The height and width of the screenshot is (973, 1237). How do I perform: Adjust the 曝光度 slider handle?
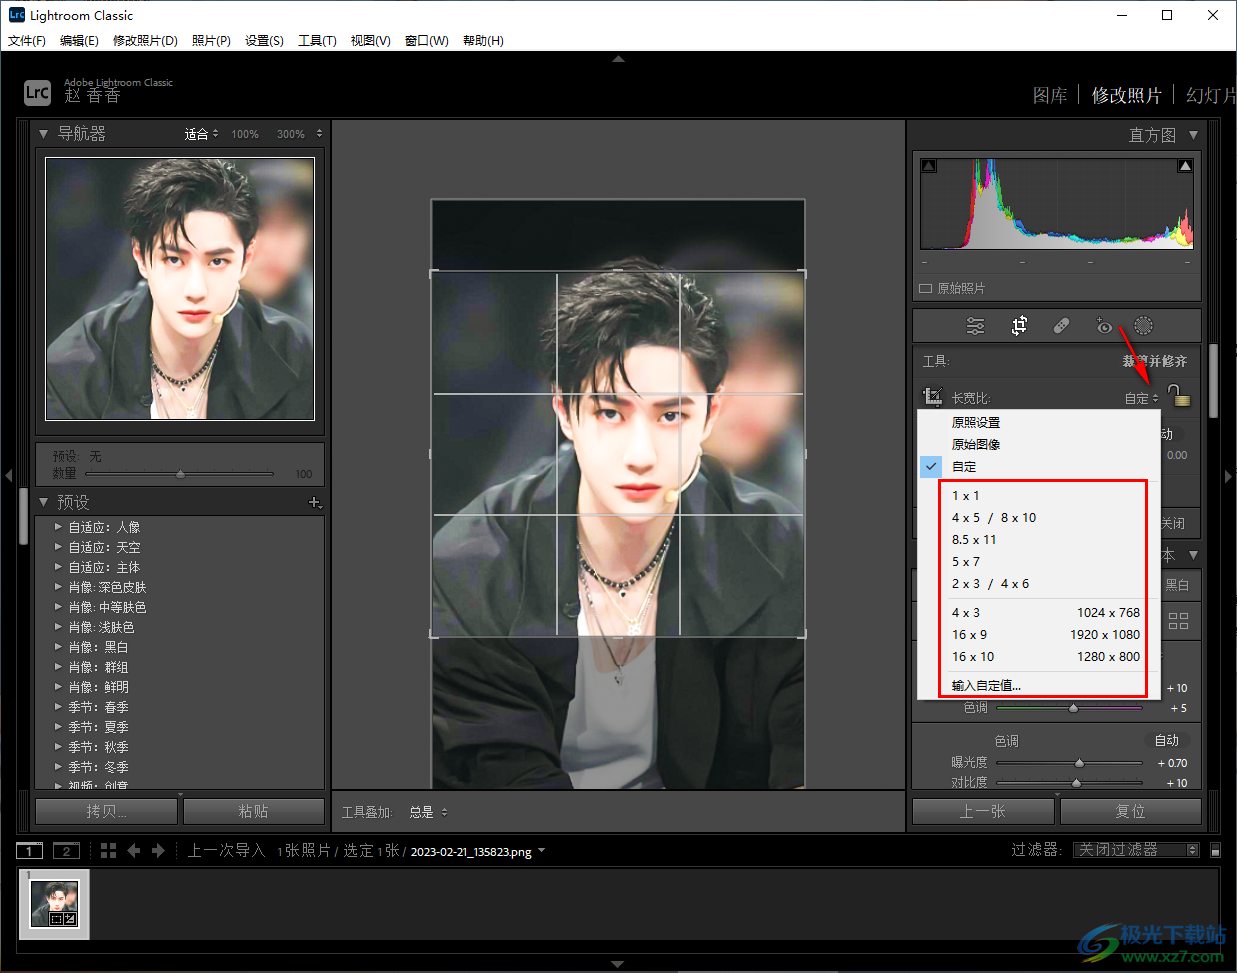coord(1078,763)
